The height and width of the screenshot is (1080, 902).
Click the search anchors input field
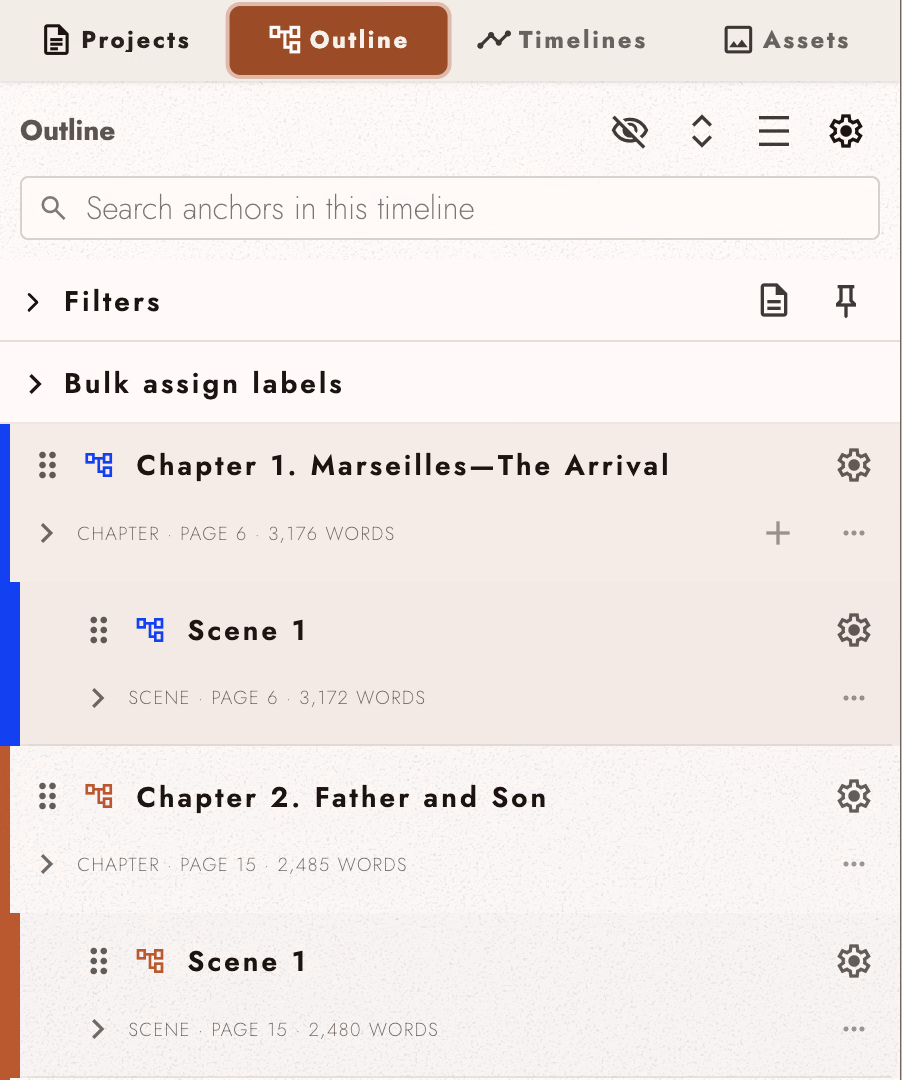[450, 208]
